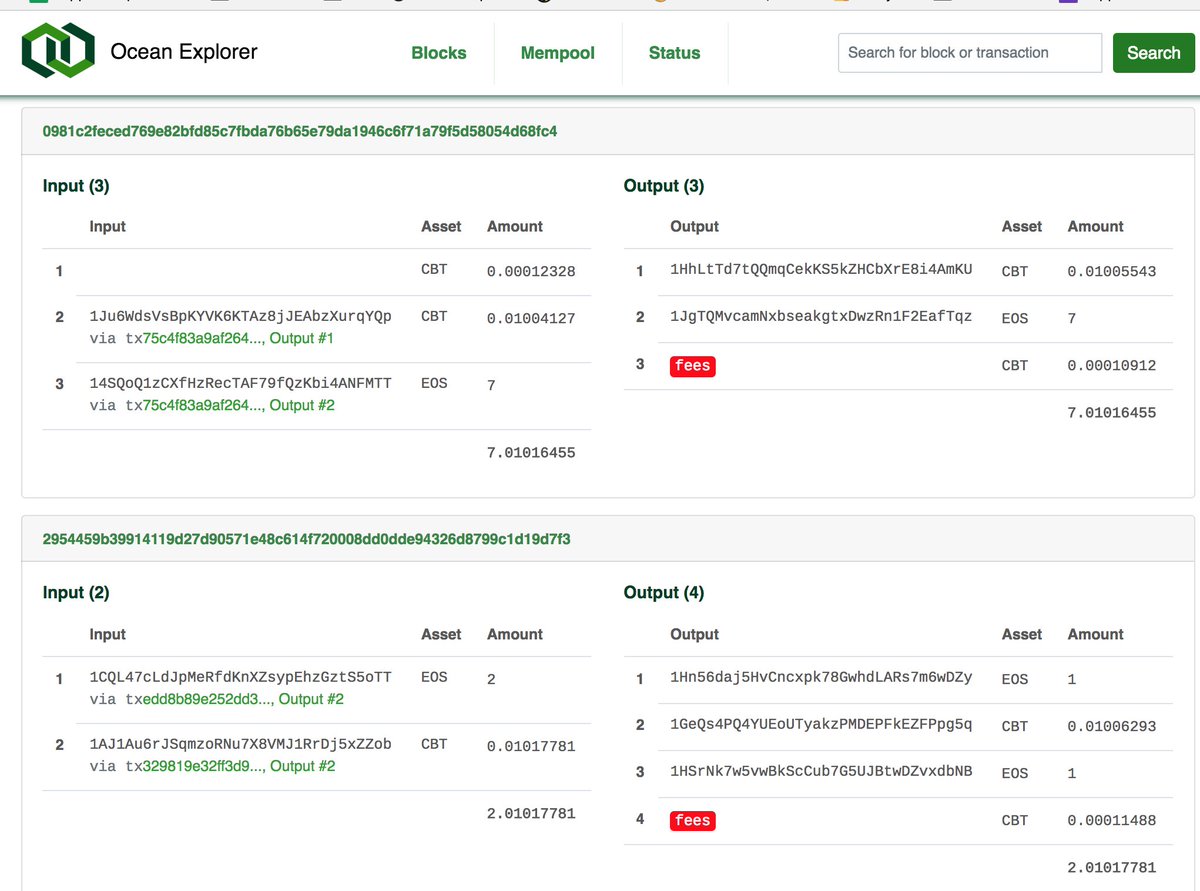Open the Blocks page

(x=439, y=52)
